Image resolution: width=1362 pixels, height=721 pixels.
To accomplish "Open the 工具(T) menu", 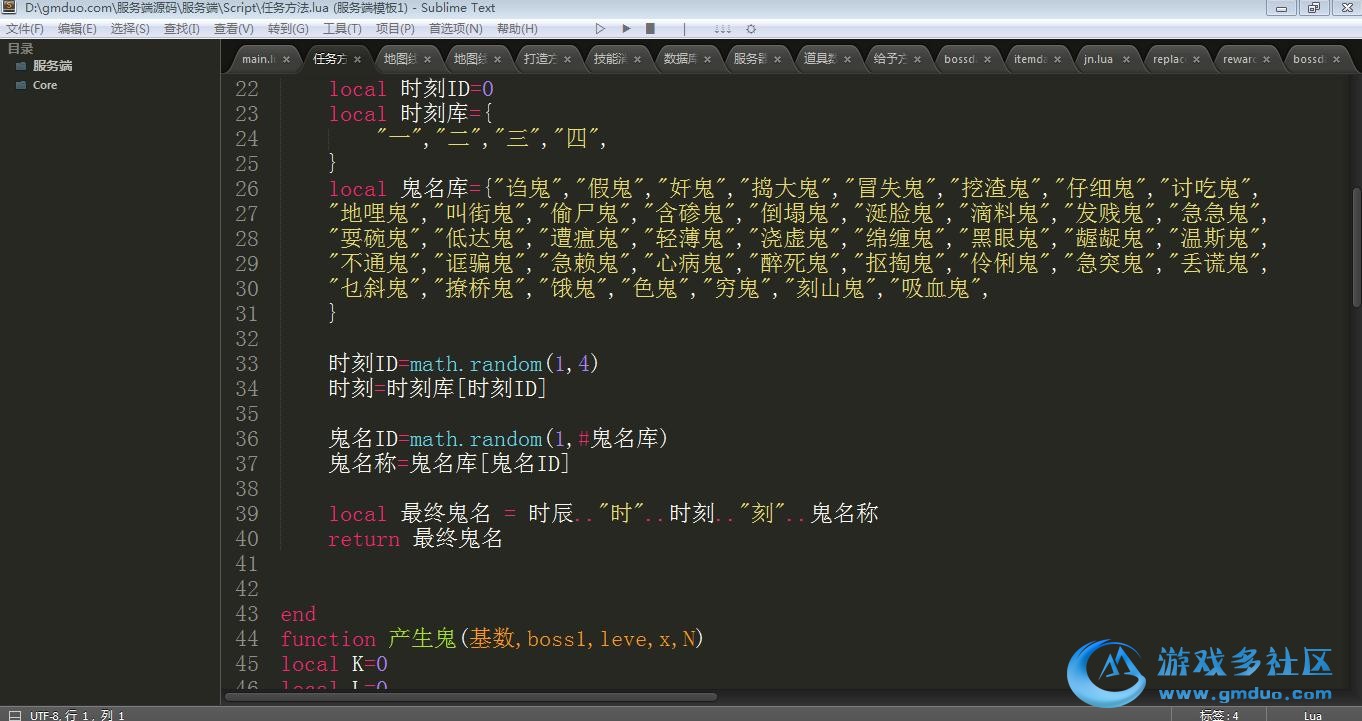I will 342,29.
